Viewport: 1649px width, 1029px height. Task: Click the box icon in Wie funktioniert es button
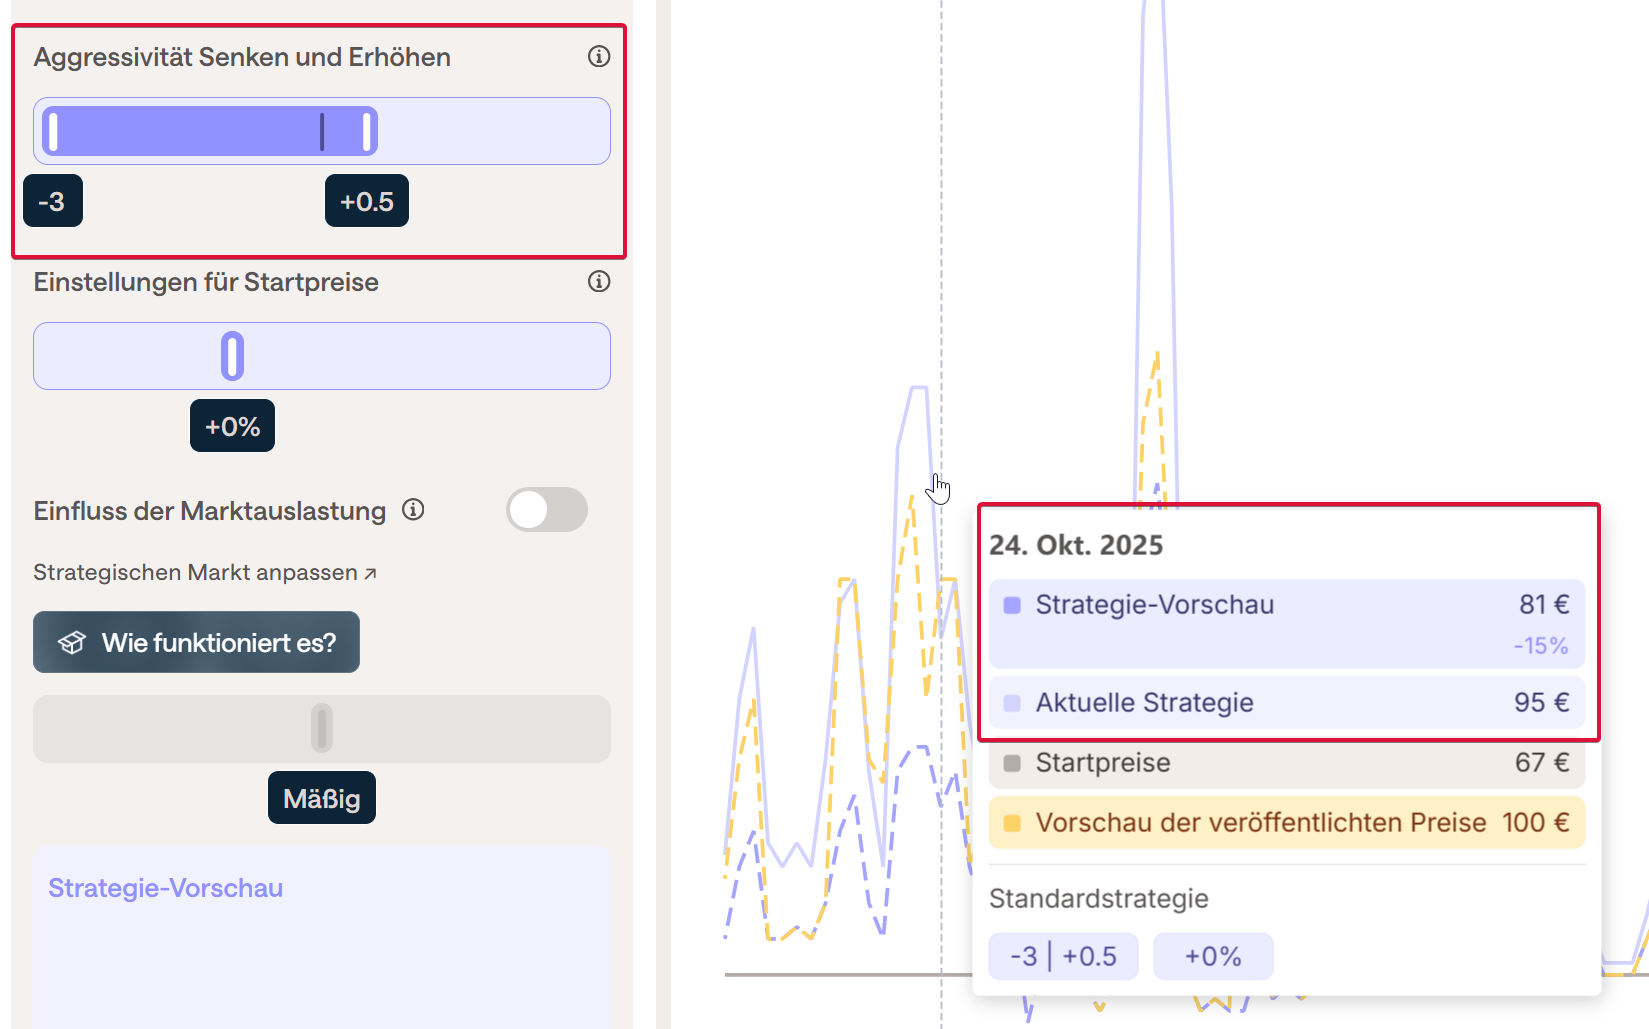[x=72, y=643]
